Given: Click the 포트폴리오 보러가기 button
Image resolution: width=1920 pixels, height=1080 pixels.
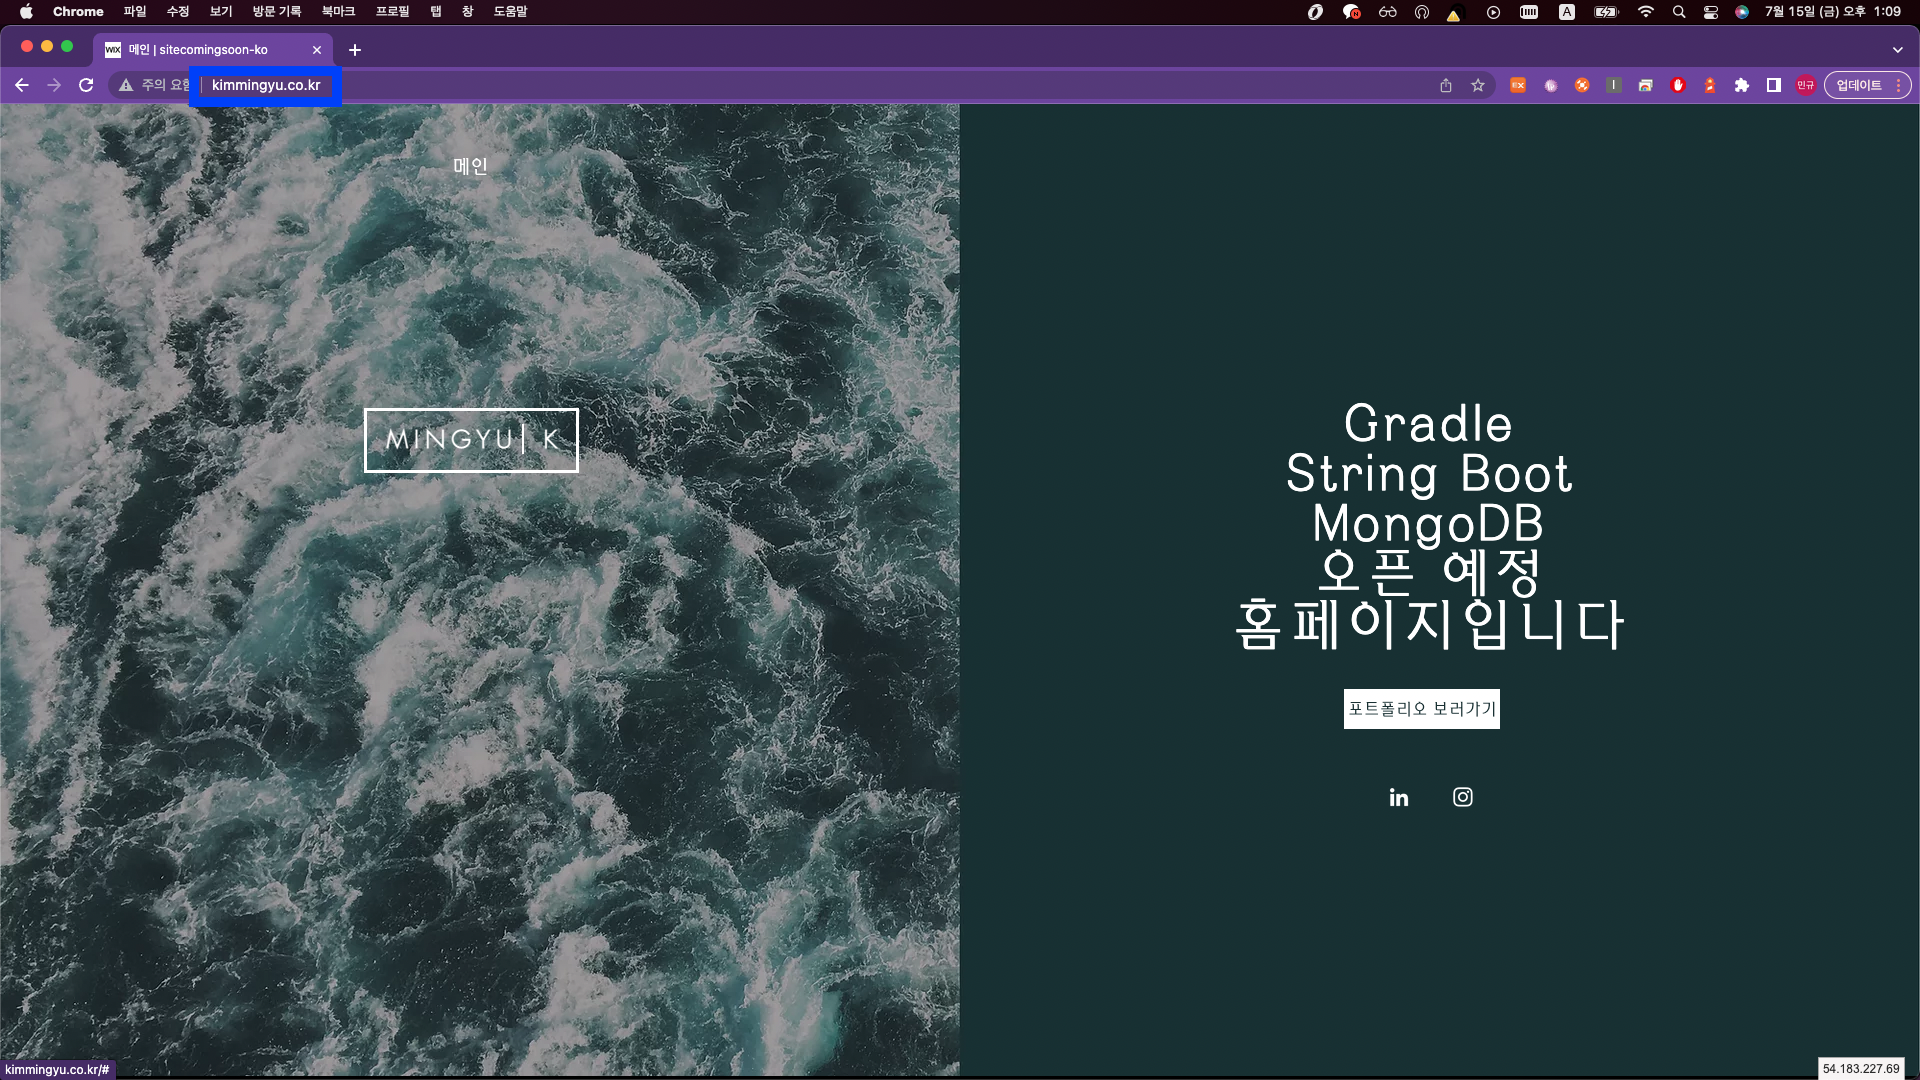Looking at the screenshot, I should [x=1421, y=709].
